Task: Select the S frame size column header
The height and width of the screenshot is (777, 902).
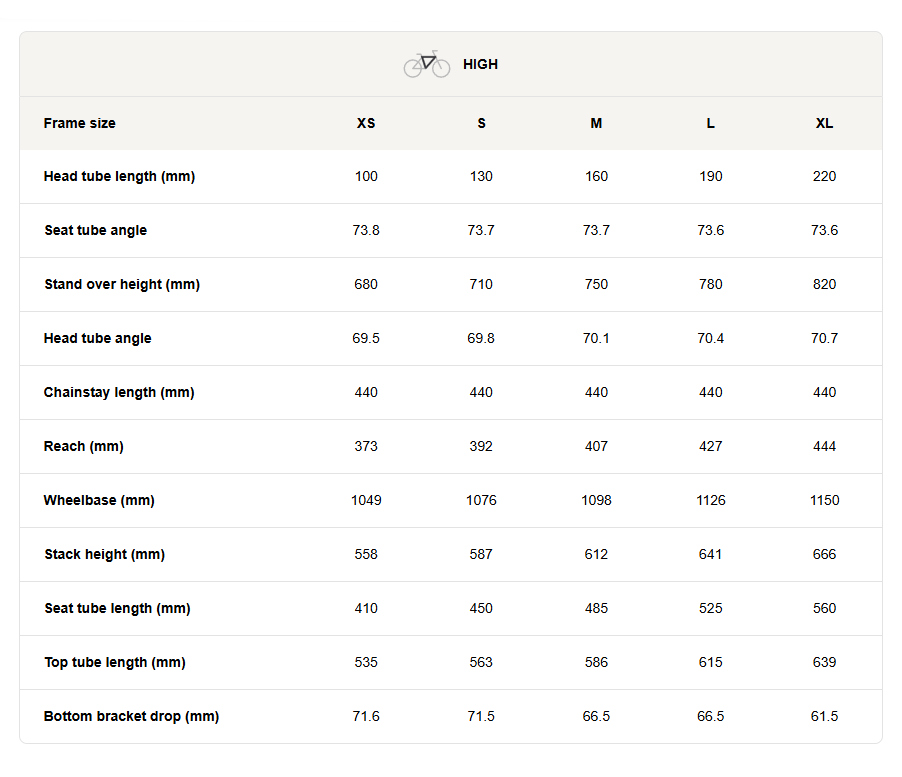Action: [481, 123]
